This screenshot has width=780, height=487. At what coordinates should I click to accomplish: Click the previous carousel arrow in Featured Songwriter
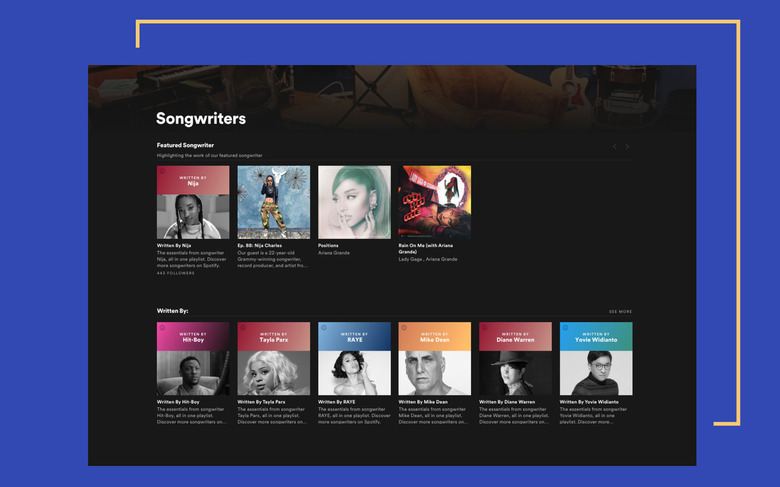(x=614, y=147)
